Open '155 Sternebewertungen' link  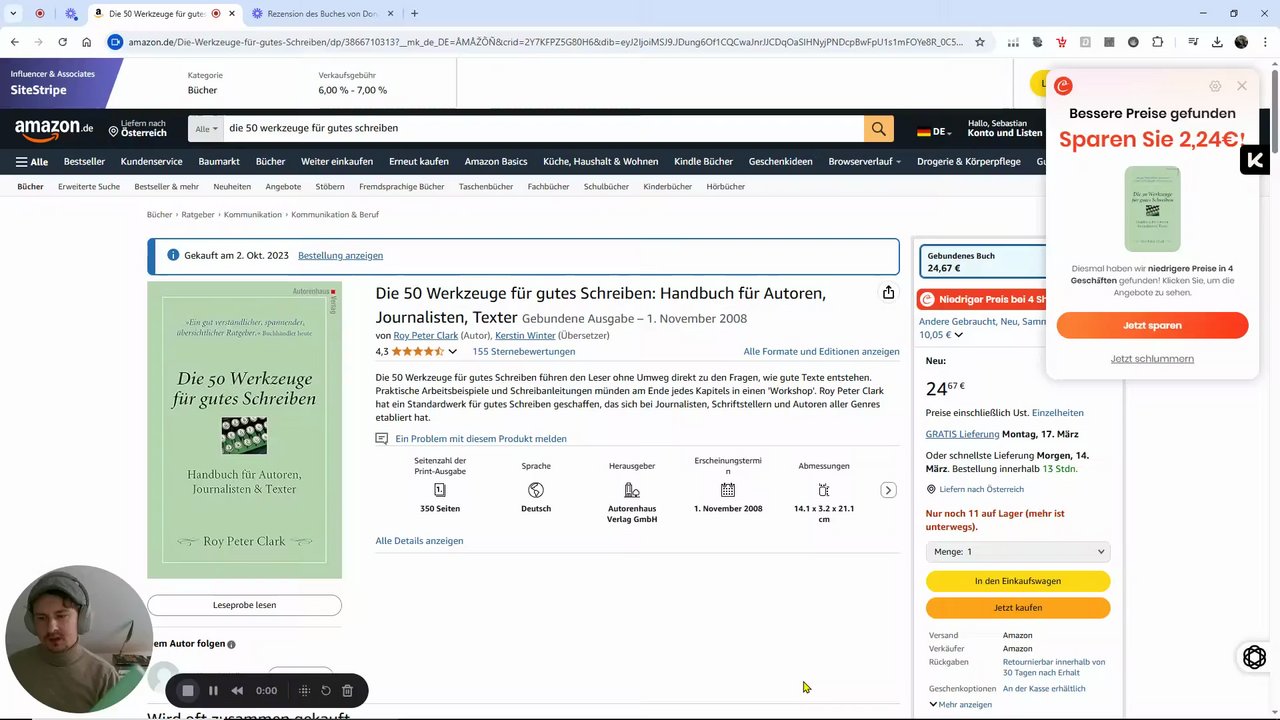point(523,352)
